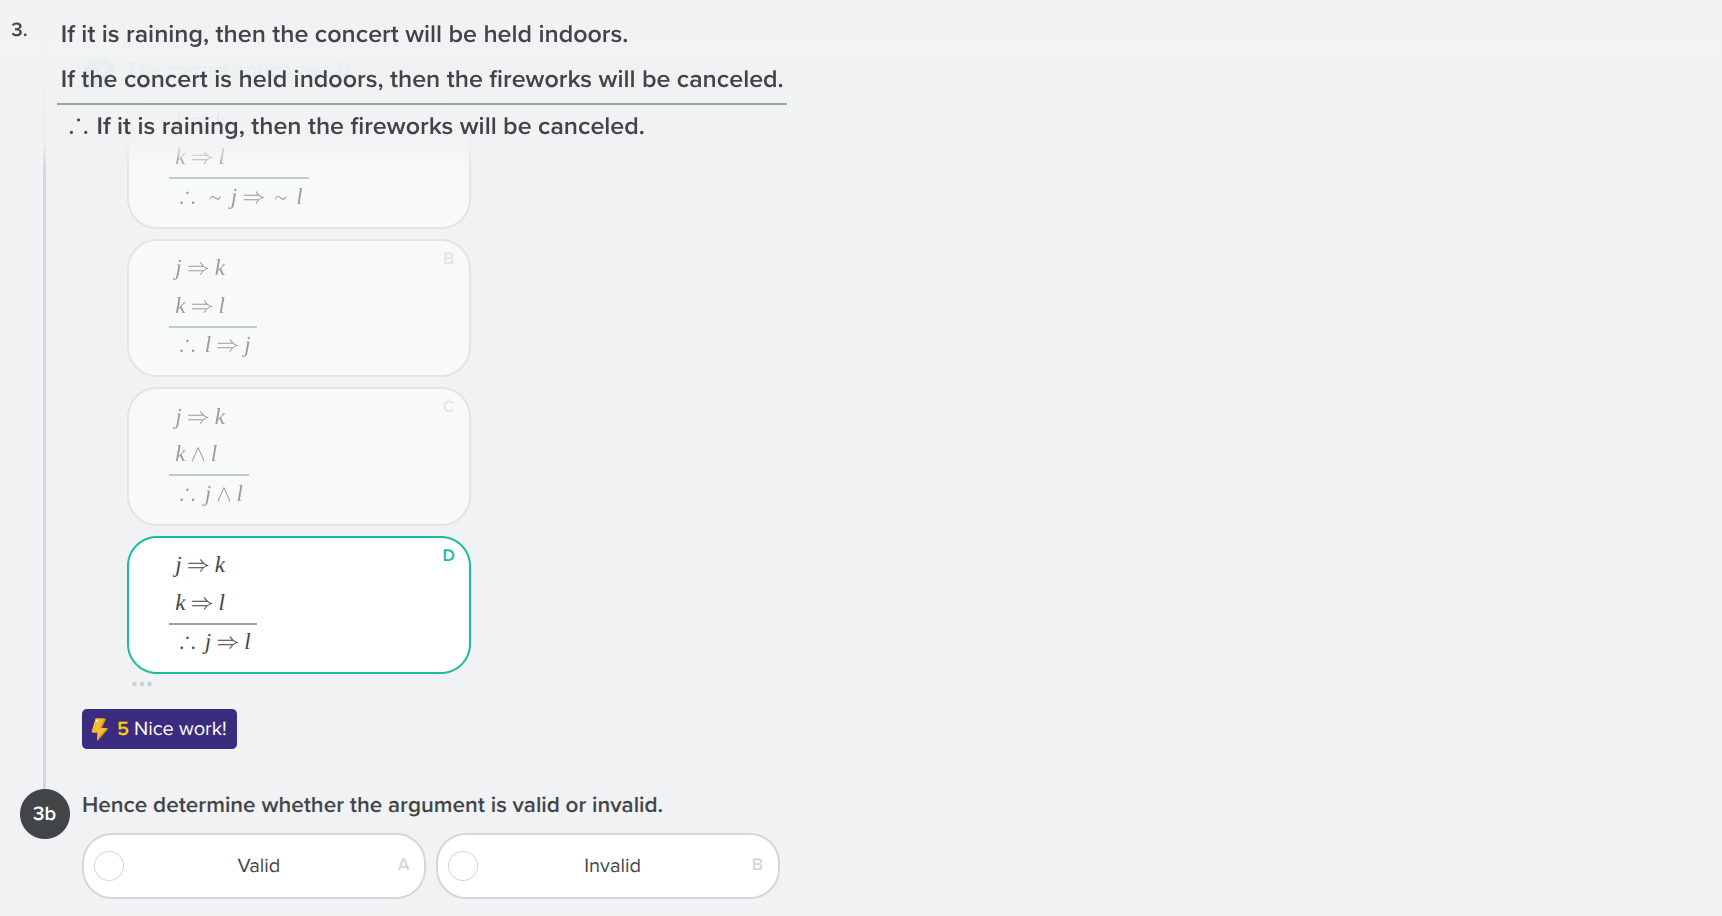Click the B shortcut letter on the Invalid option

click(x=757, y=865)
